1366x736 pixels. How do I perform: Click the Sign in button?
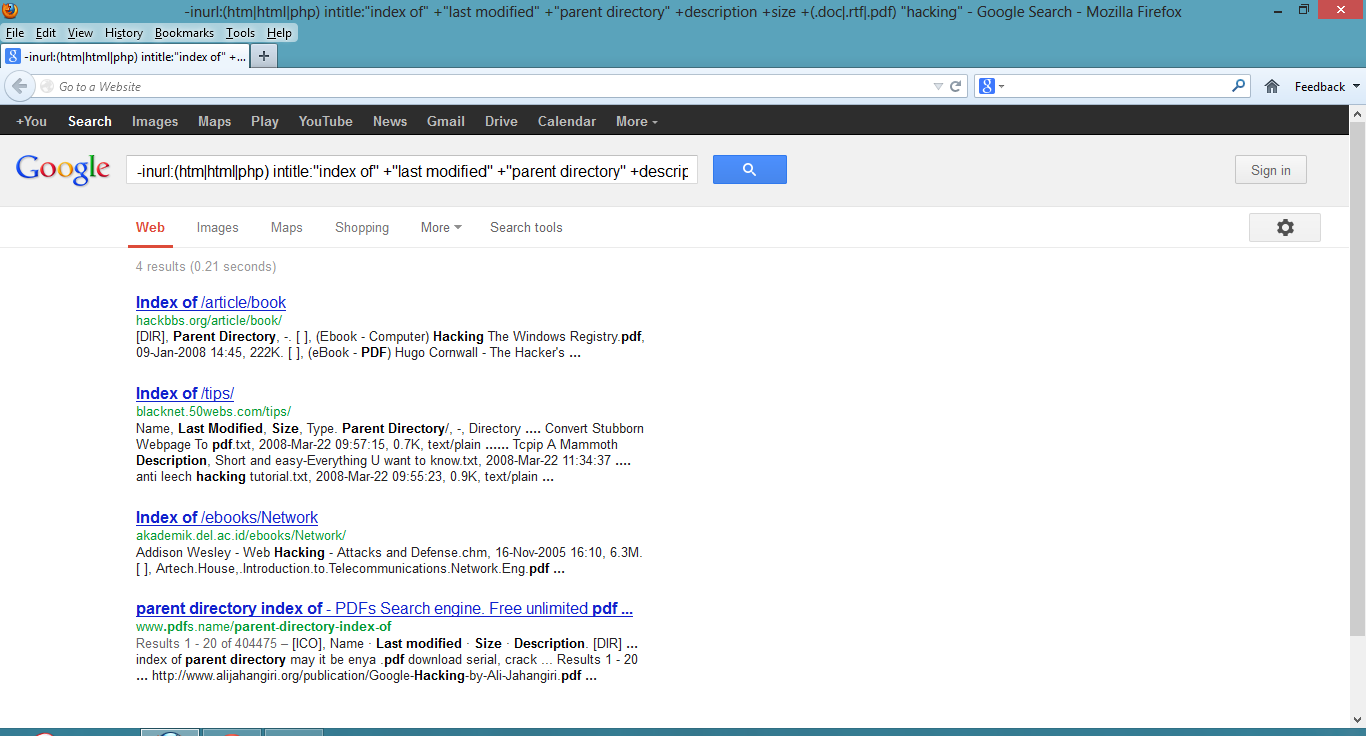pyautogui.click(x=1270, y=170)
